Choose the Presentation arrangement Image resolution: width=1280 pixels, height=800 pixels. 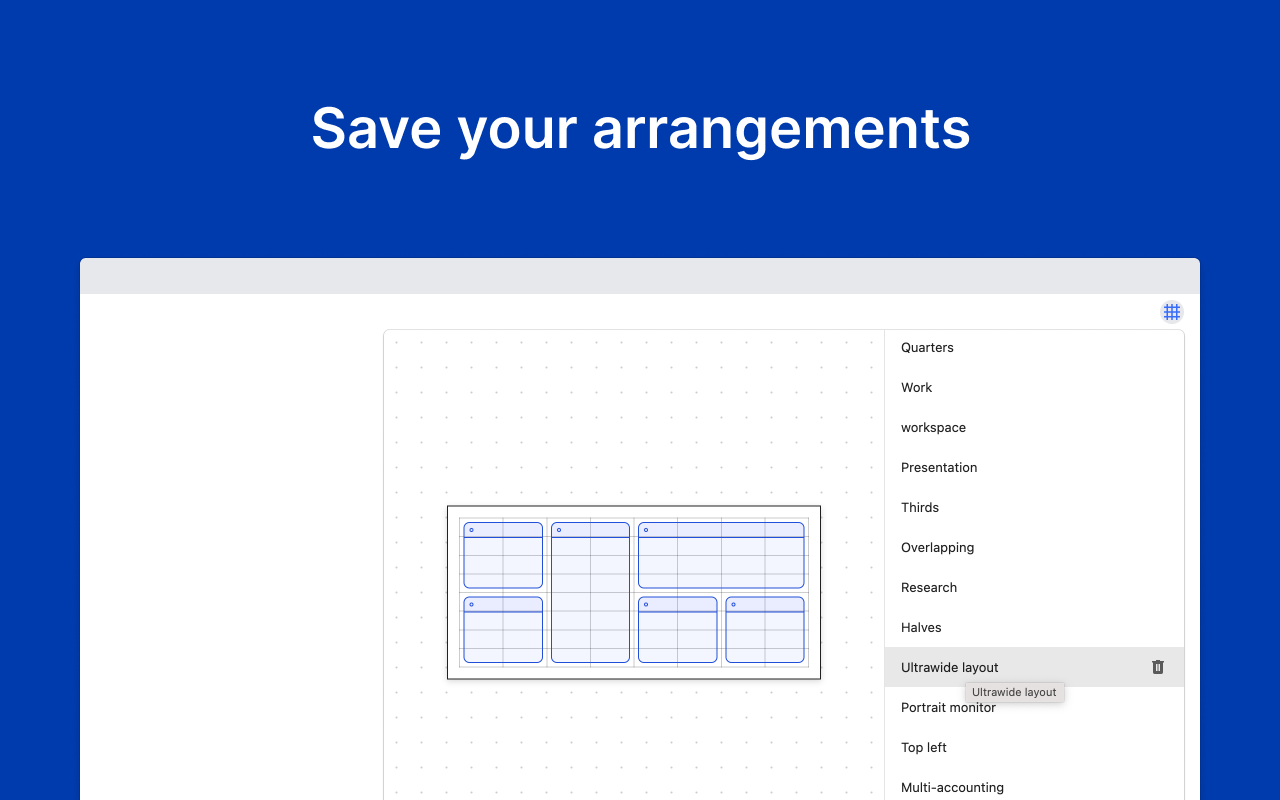1034,467
